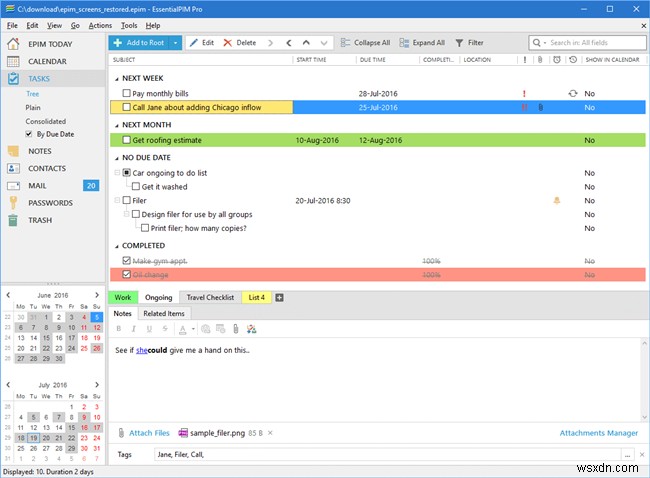
Task: Click the paperclip attach icon in notes toolbar
Action: pyautogui.click(x=235, y=329)
